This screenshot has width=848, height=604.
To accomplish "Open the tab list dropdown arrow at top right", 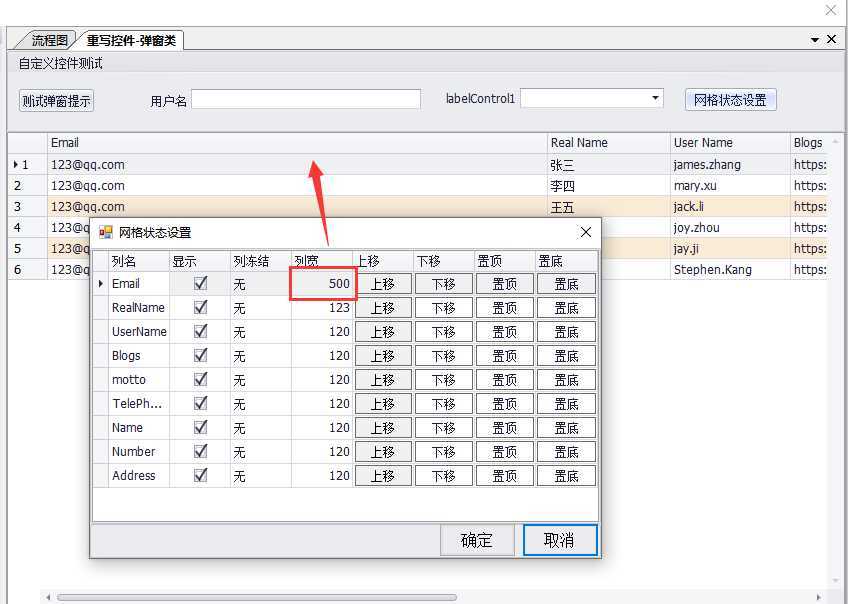I will (x=815, y=40).
